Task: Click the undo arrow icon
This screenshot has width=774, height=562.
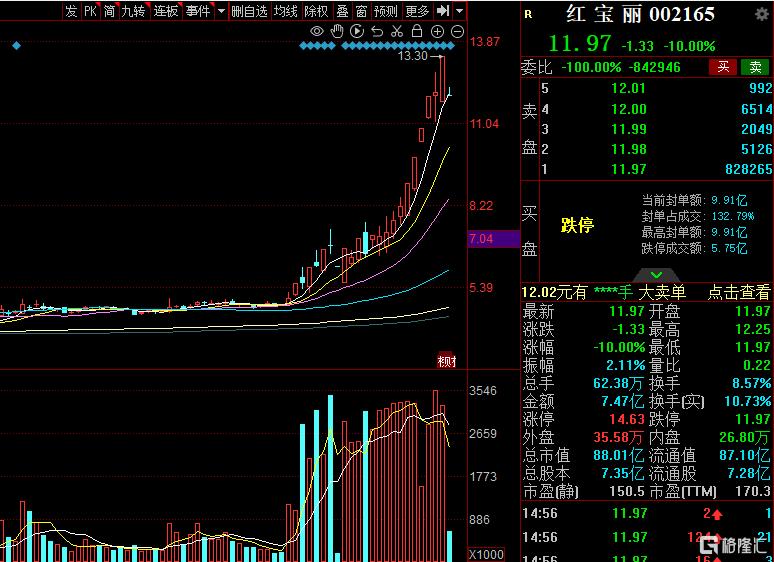Action: point(377,32)
